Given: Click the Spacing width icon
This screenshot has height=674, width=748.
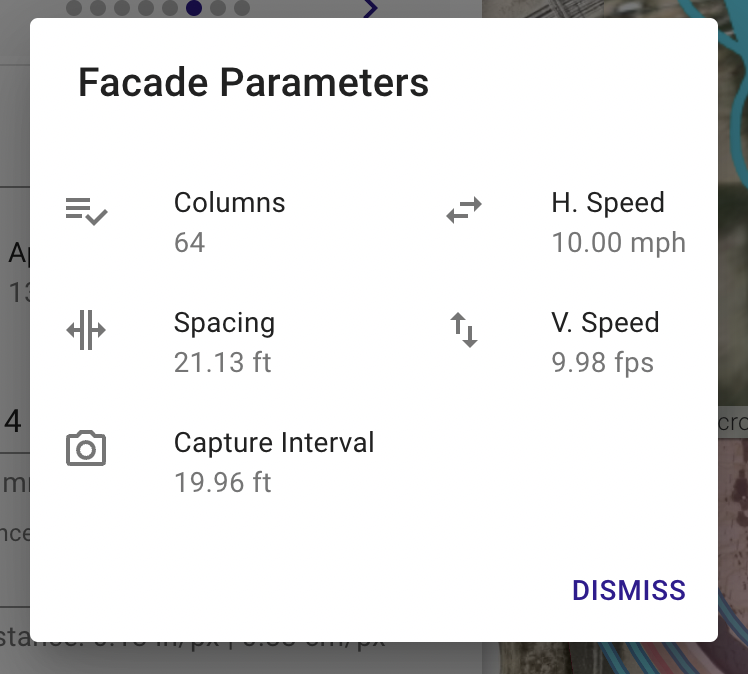Looking at the screenshot, I should 86,330.
